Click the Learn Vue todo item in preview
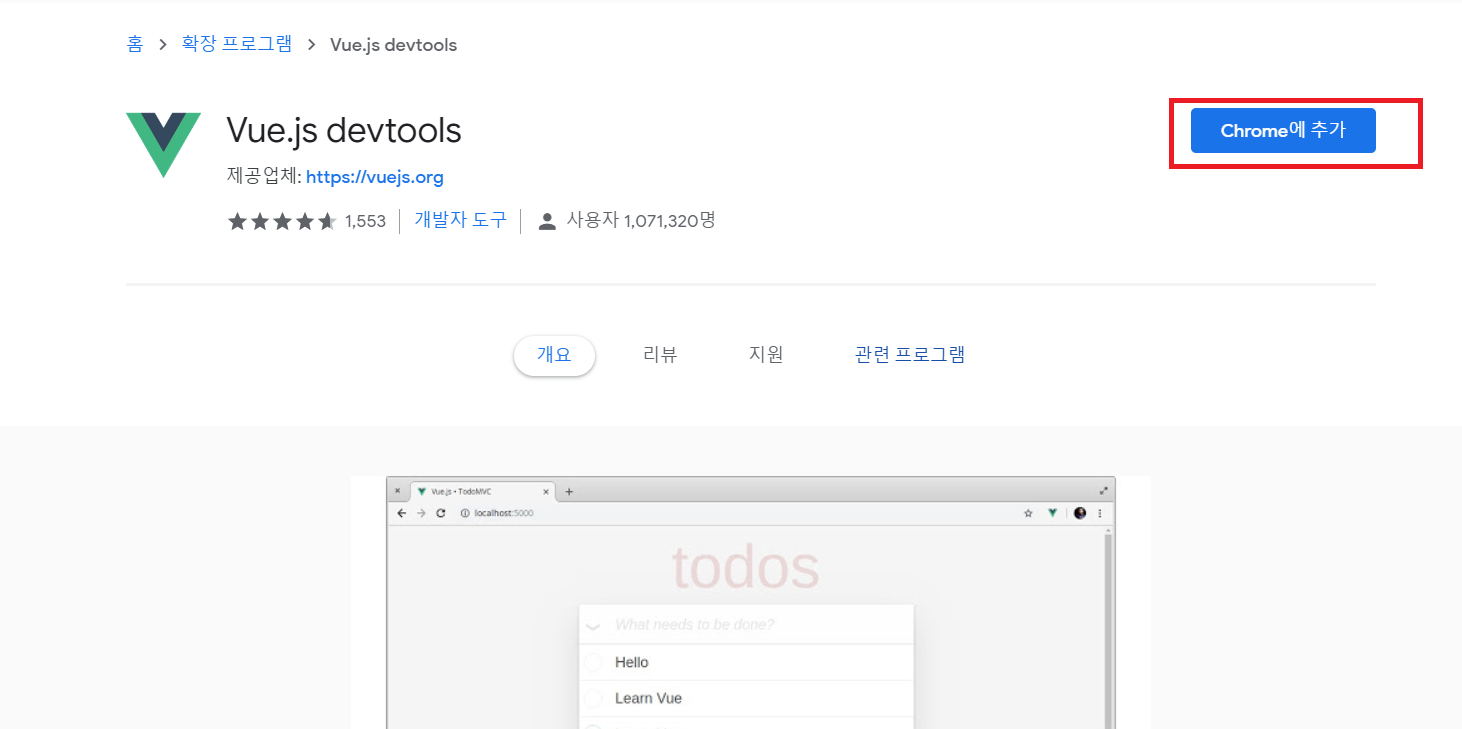This screenshot has height=729, width=1462. point(746,698)
